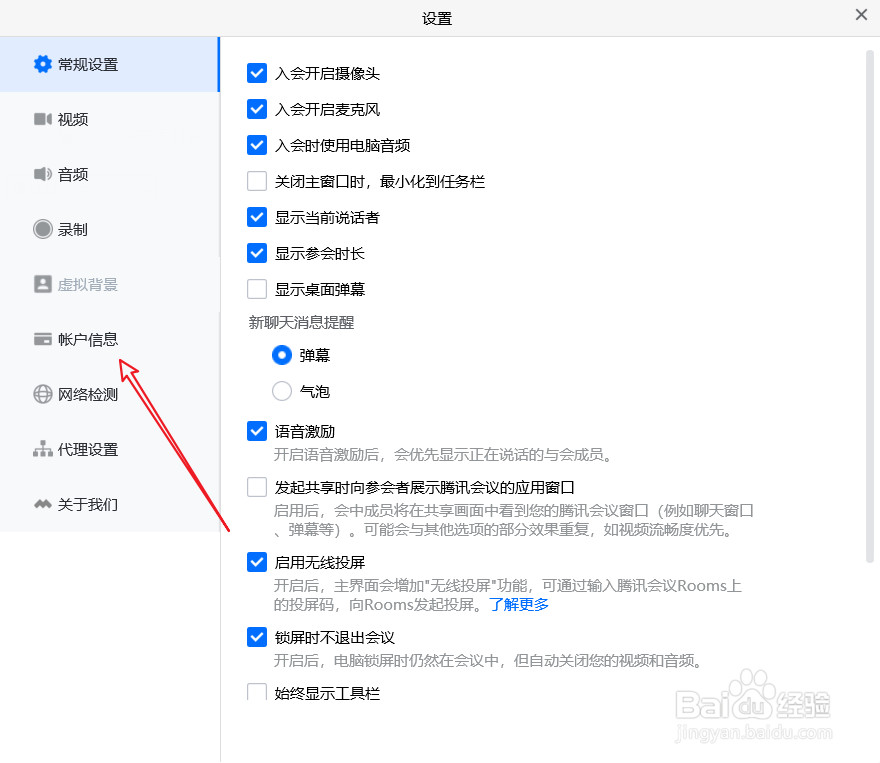This screenshot has height=763, width=880.
Task: Click the network tree icon beside 代理设置
Action: 43,449
